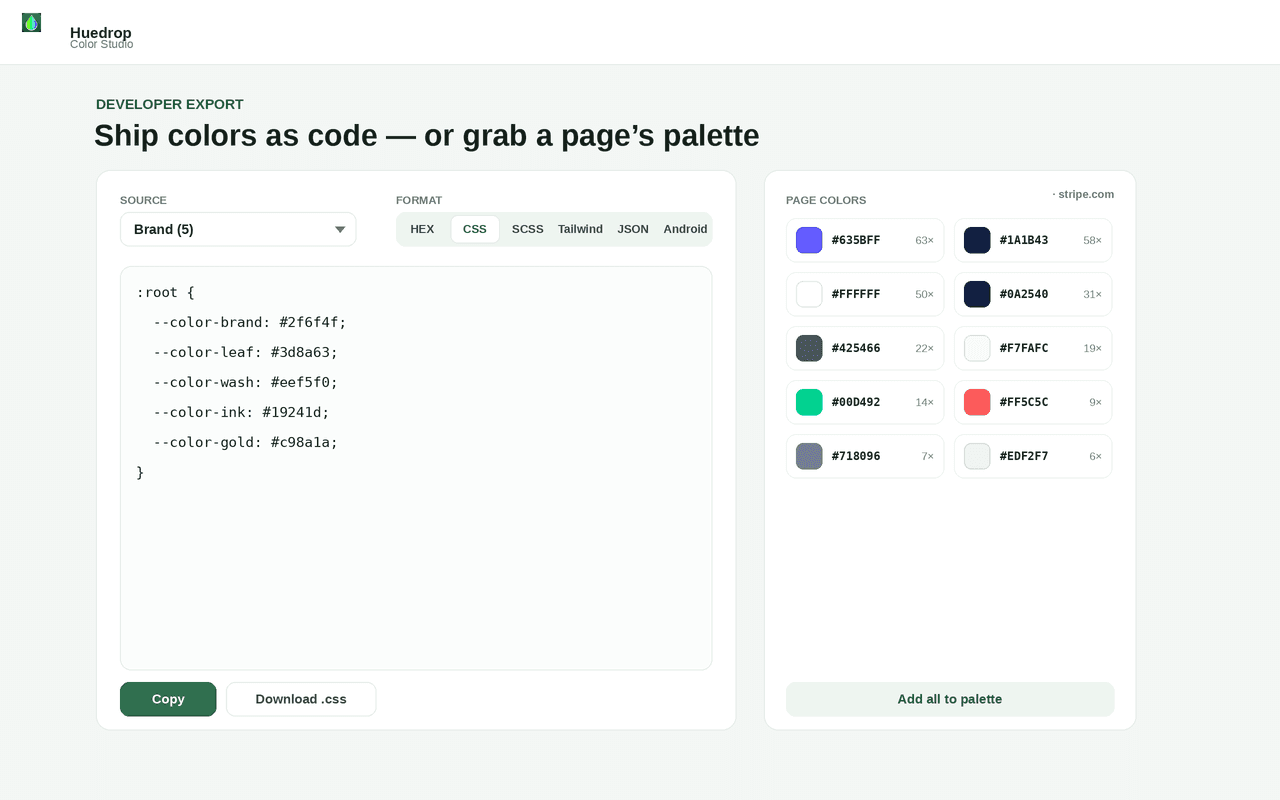
Task: Switch format to HEX
Action: pos(422,229)
